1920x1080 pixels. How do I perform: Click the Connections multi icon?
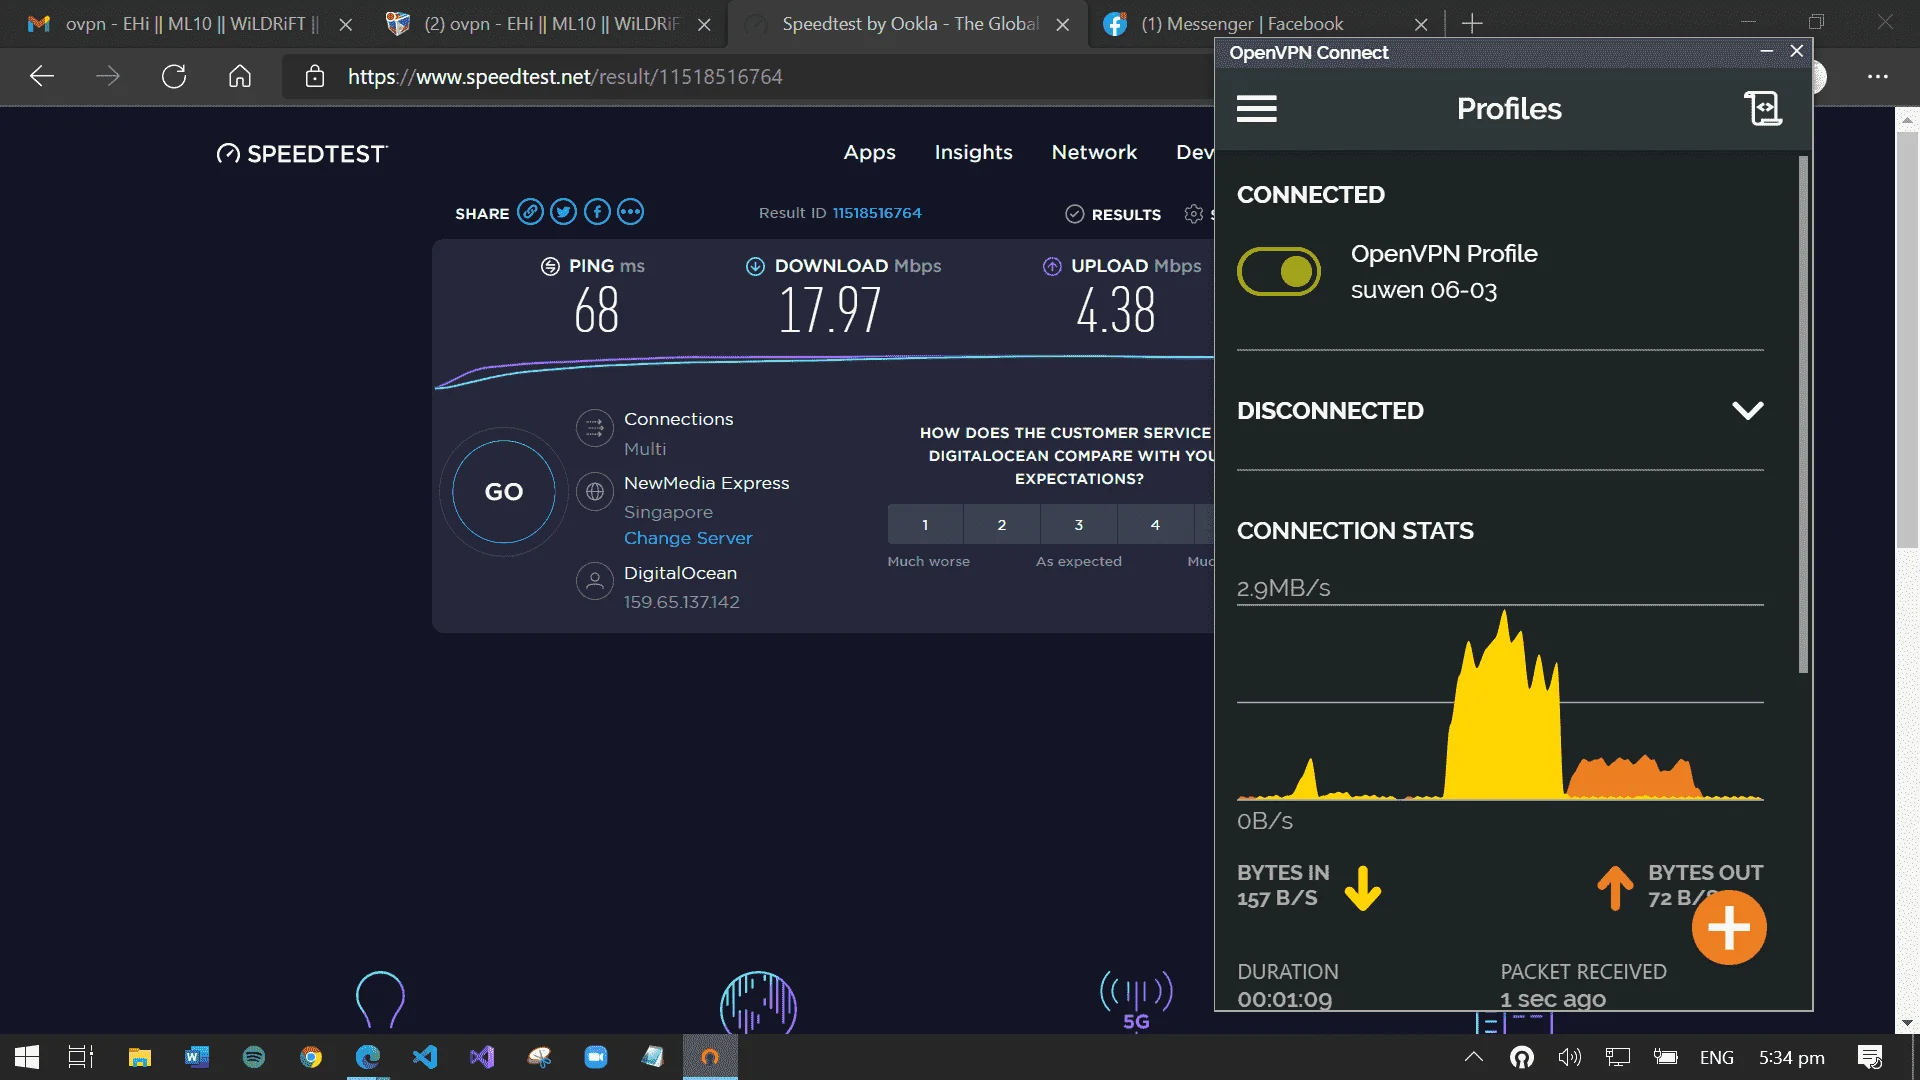click(x=595, y=429)
